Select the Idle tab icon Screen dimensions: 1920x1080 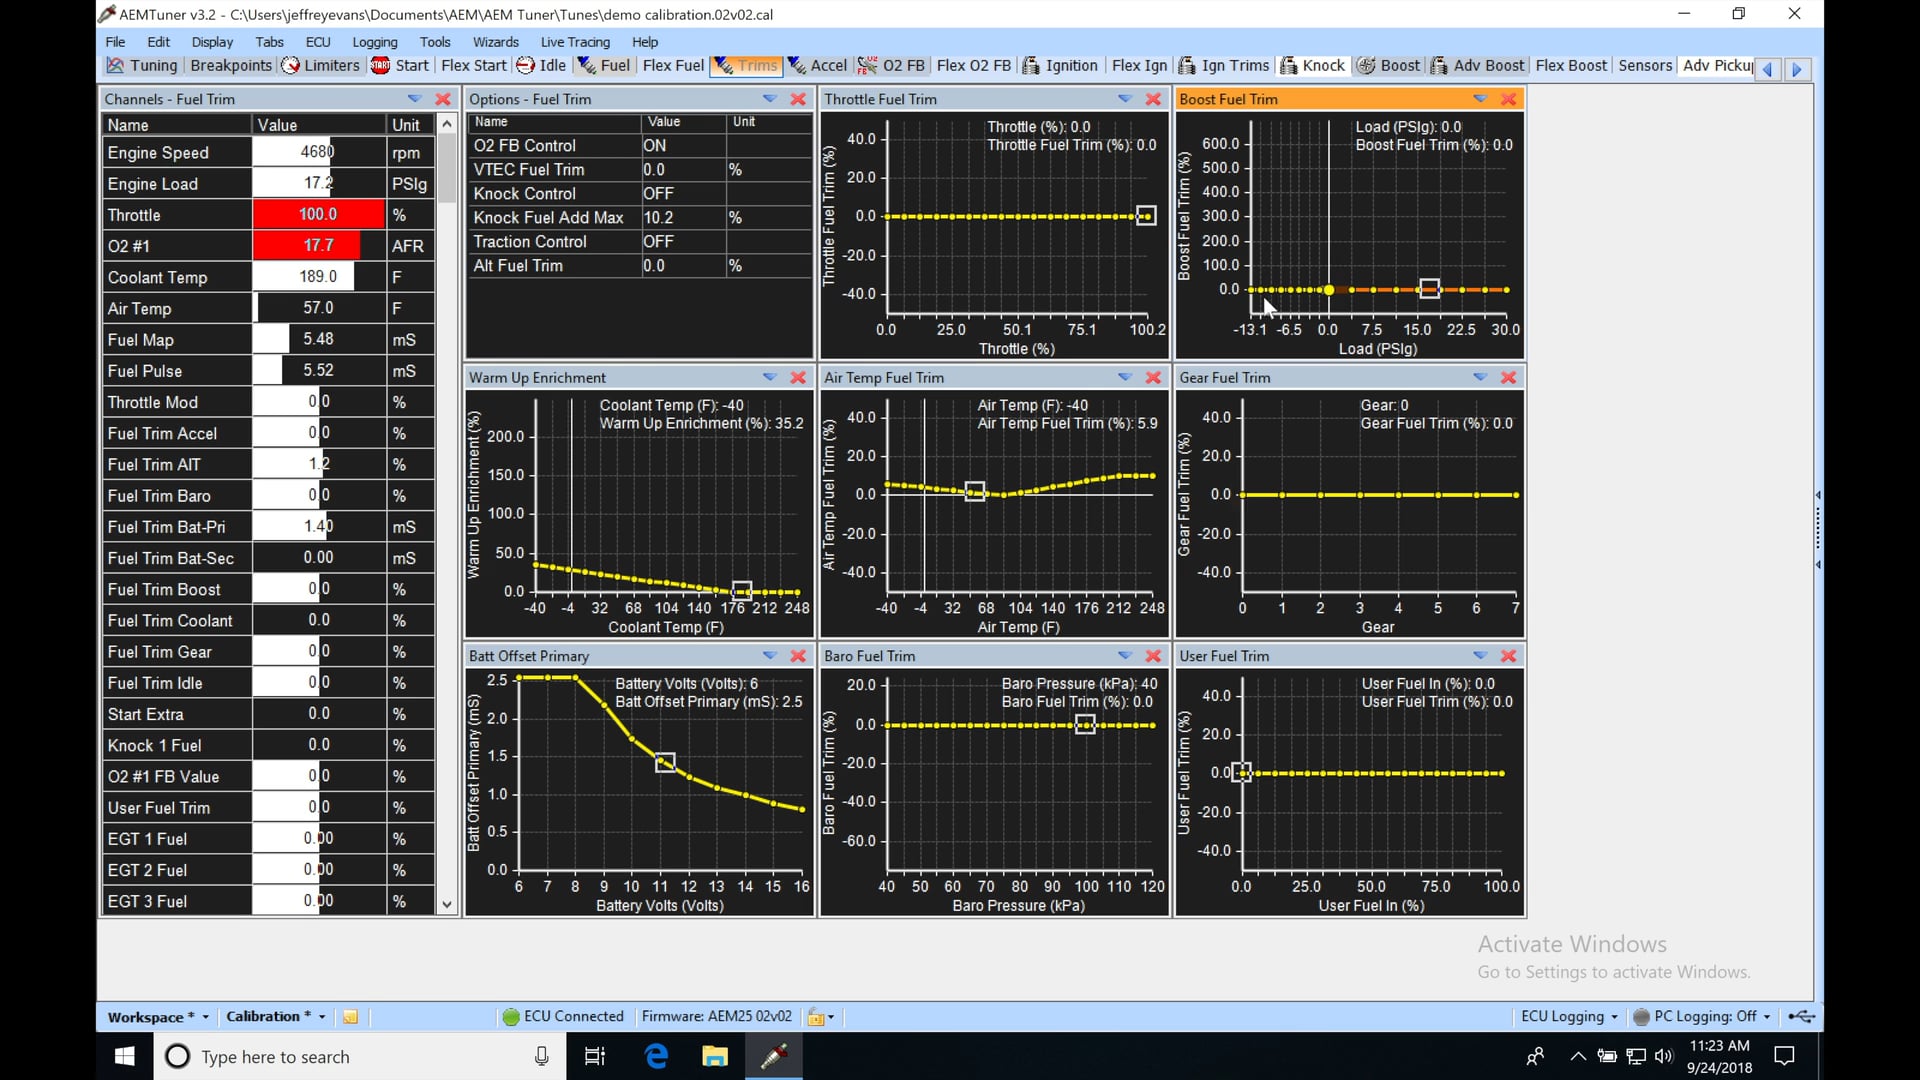tap(526, 66)
